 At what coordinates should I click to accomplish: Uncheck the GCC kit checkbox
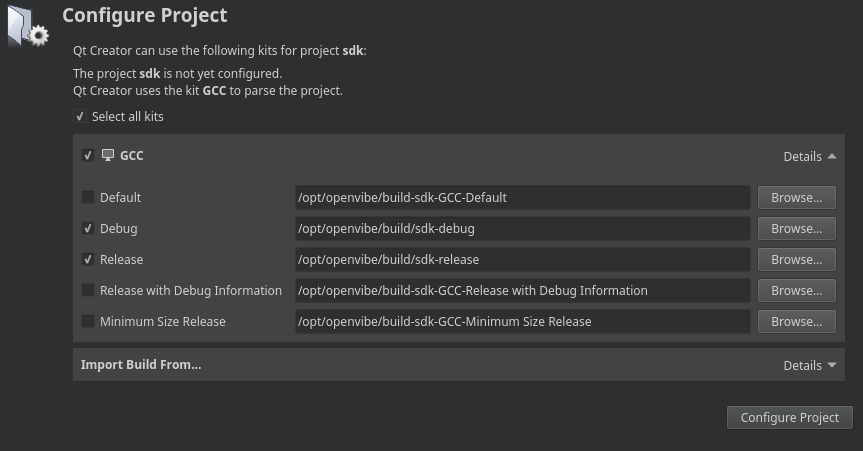coord(88,156)
